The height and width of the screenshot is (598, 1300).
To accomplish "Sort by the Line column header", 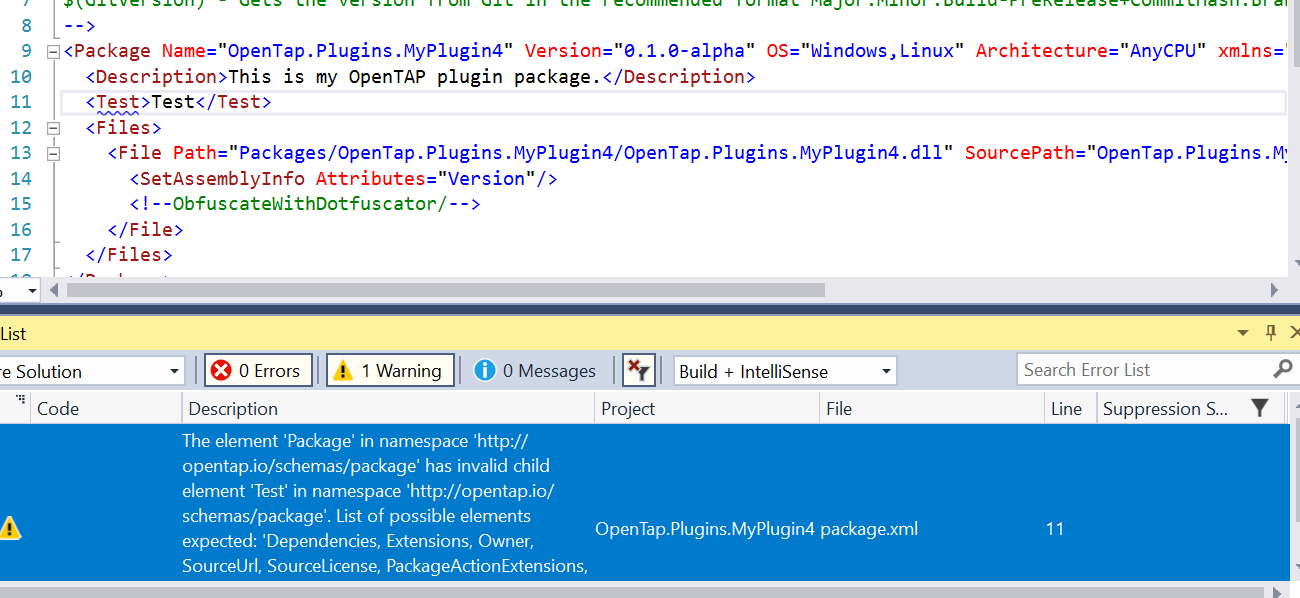I will coord(1065,408).
